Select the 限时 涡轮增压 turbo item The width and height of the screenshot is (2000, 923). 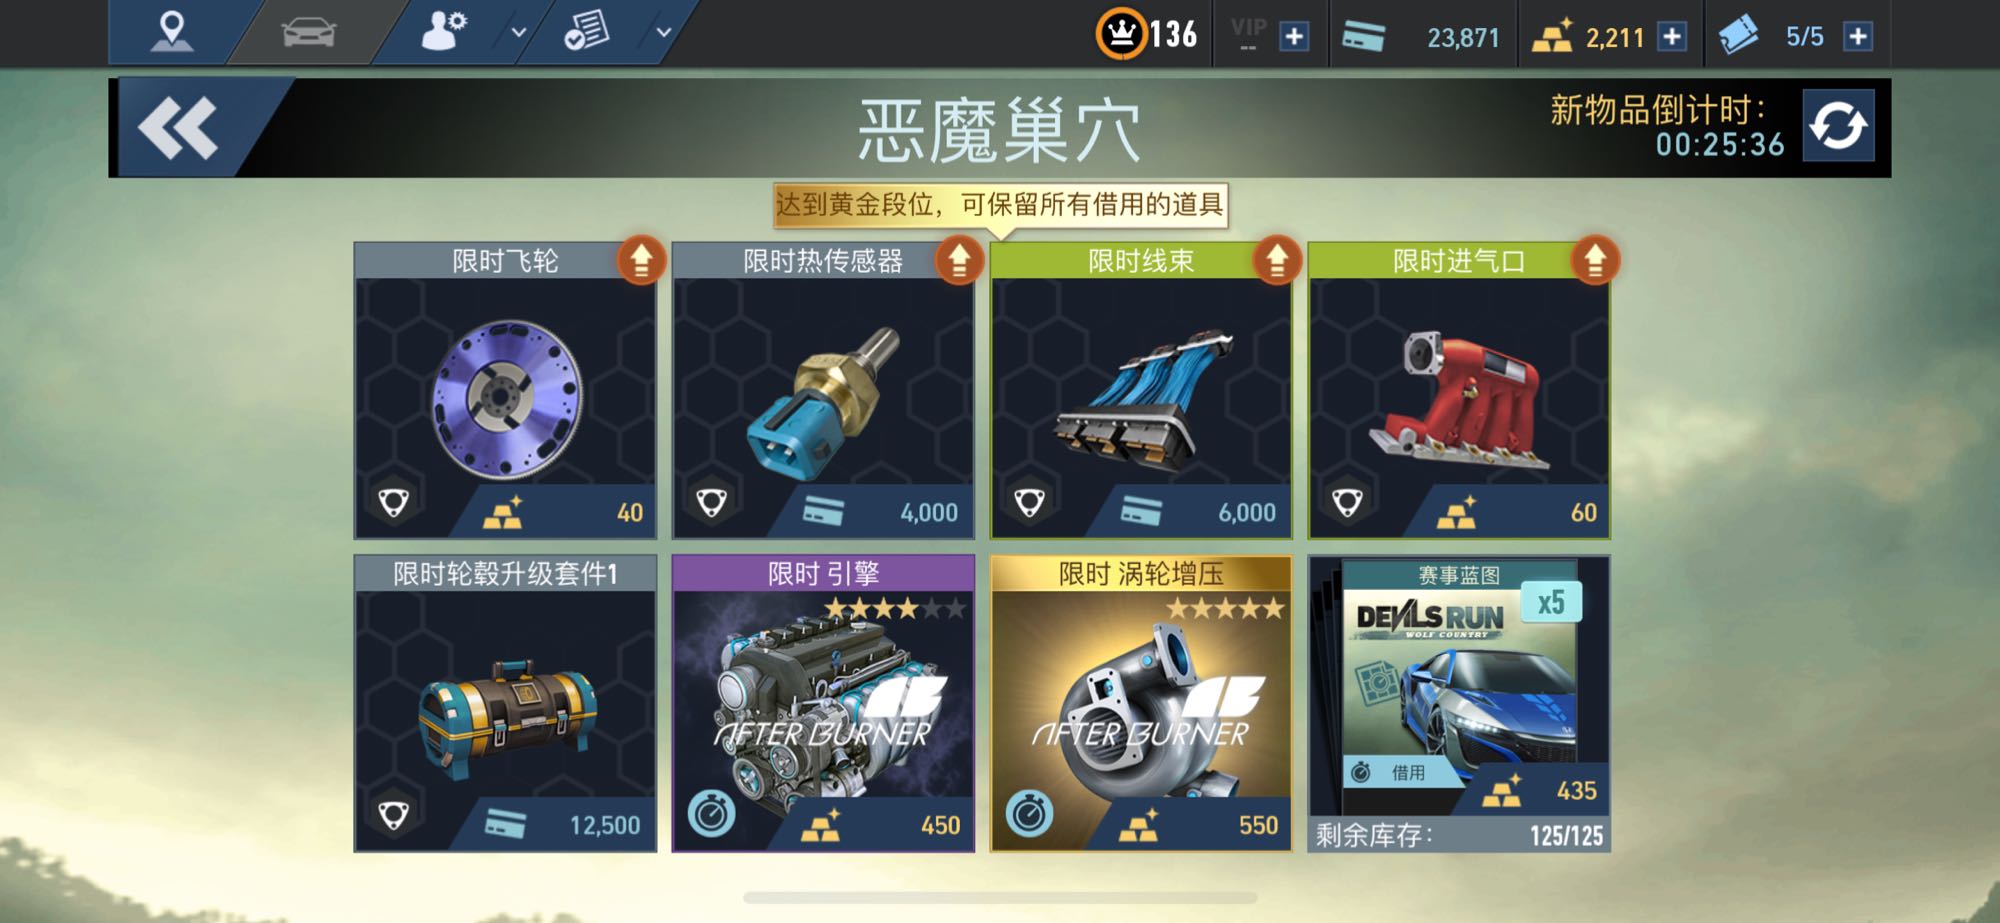[1141, 704]
